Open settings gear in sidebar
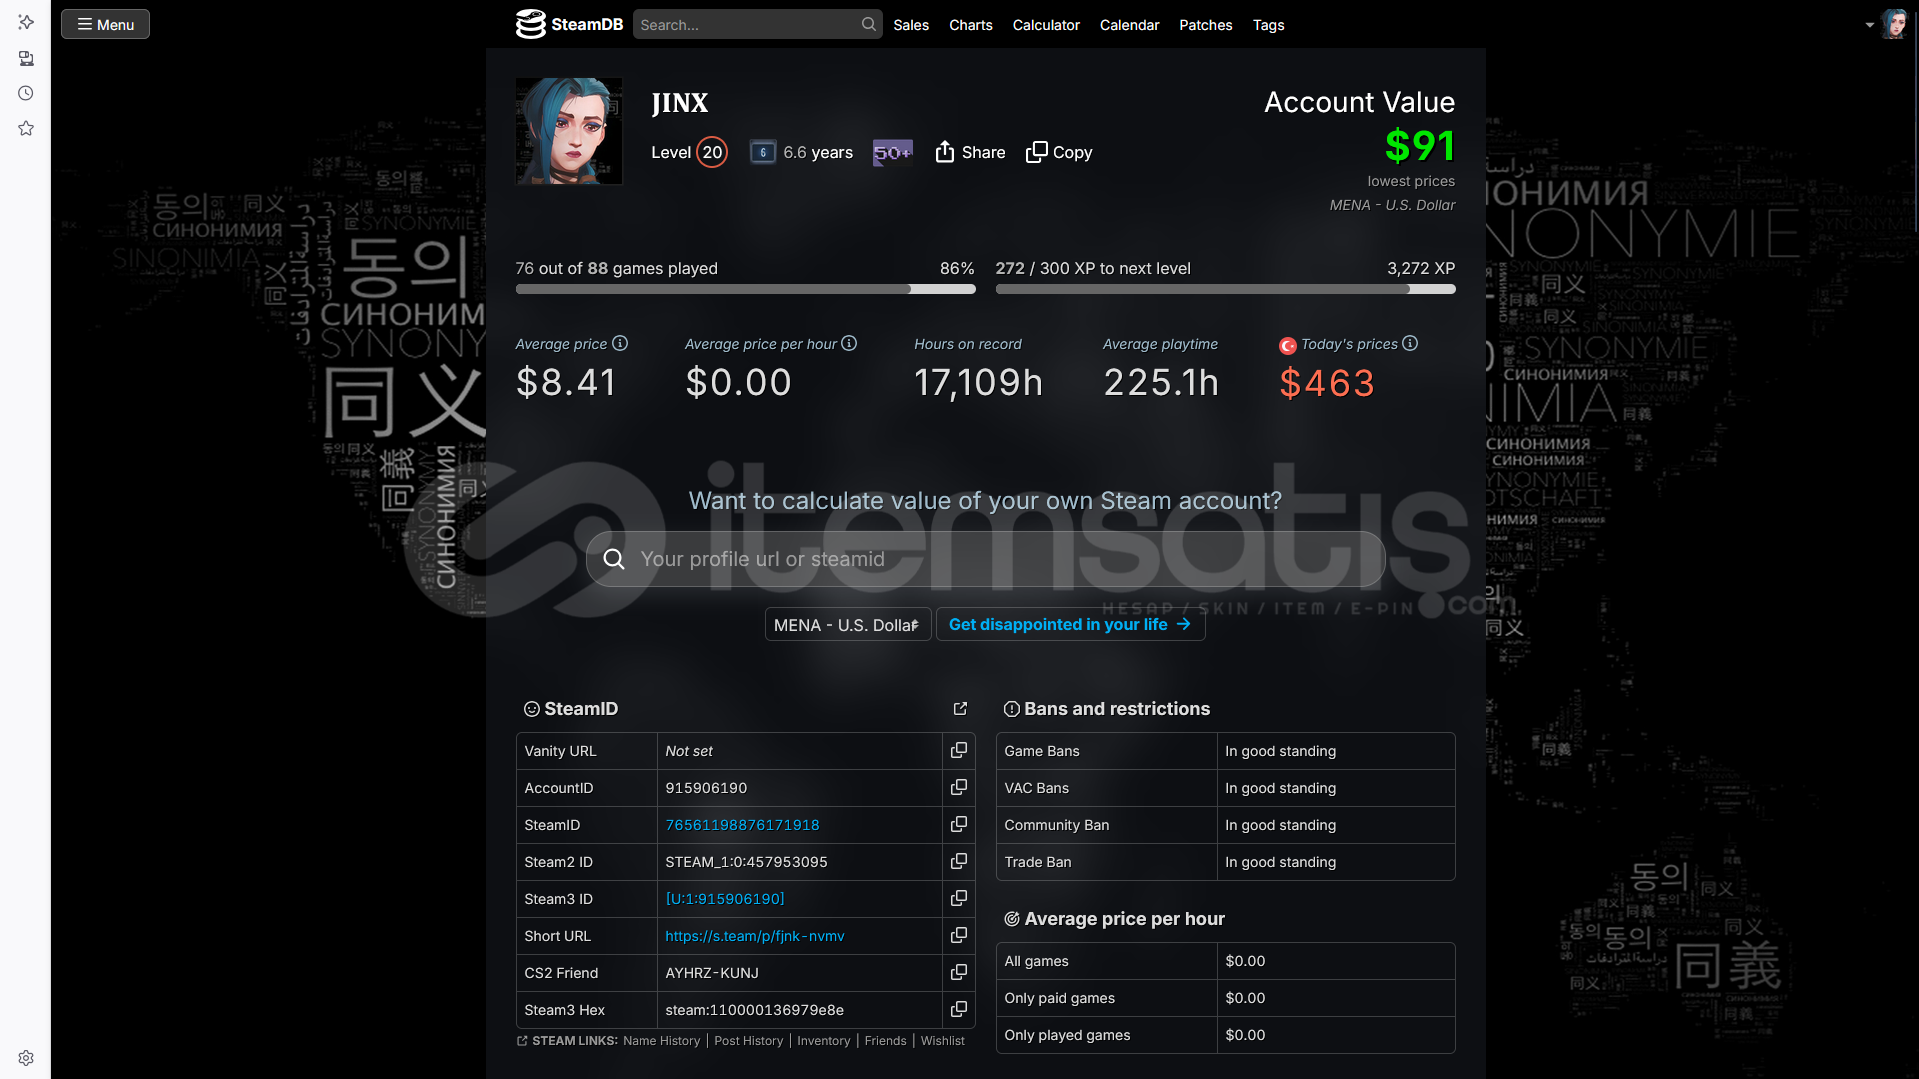The width and height of the screenshot is (1919, 1079). pos(26,1058)
